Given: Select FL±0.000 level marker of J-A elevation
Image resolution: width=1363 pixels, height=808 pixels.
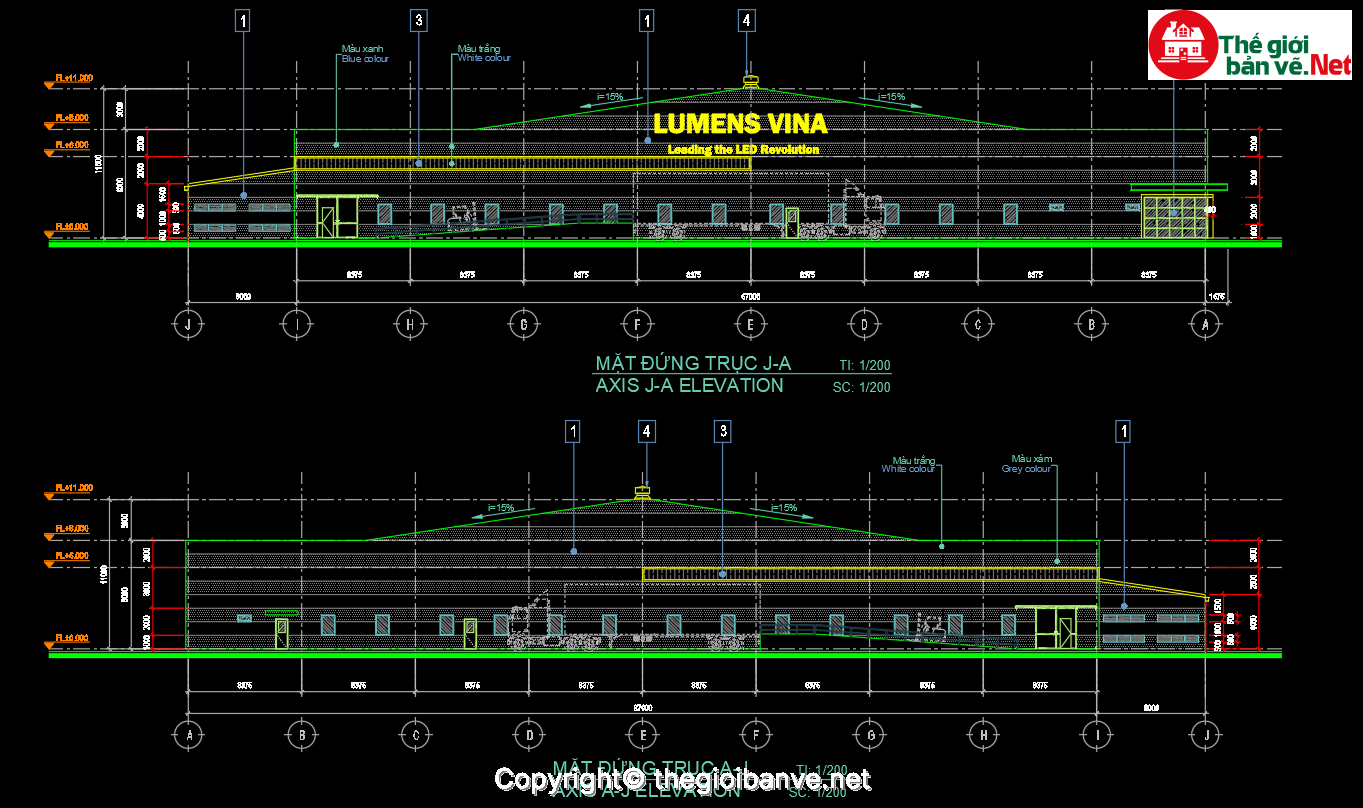Looking at the screenshot, I should (67, 229).
